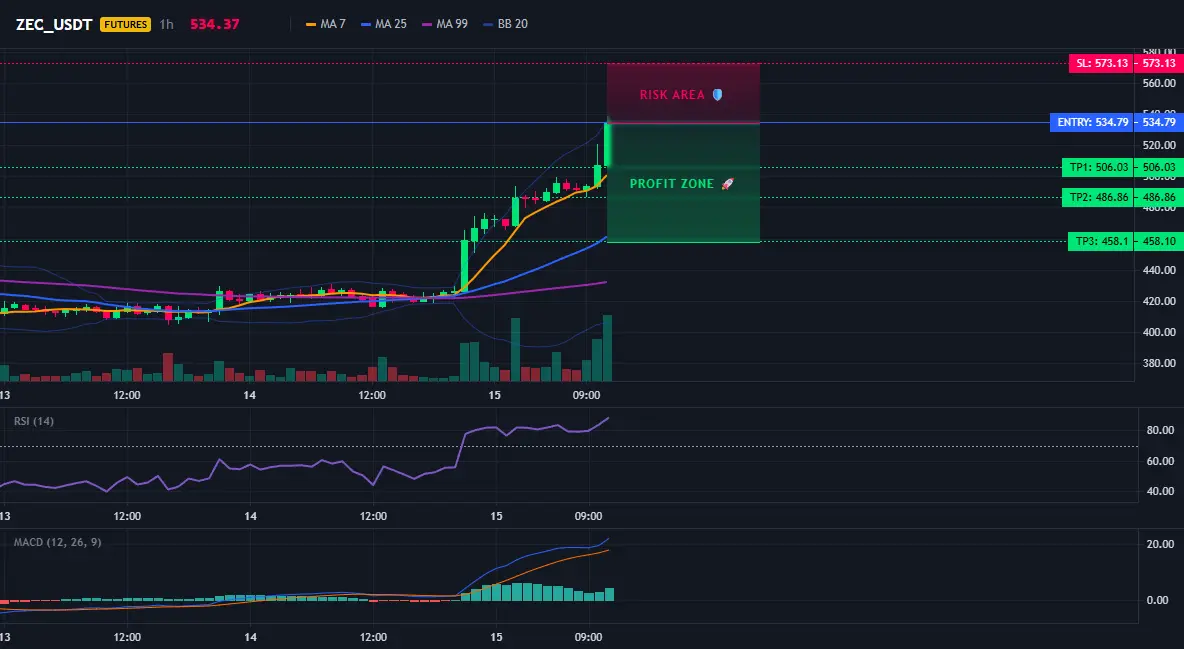Click the RISK AREA label text
Image resolution: width=1184 pixels, height=649 pixels.
[672, 95]
